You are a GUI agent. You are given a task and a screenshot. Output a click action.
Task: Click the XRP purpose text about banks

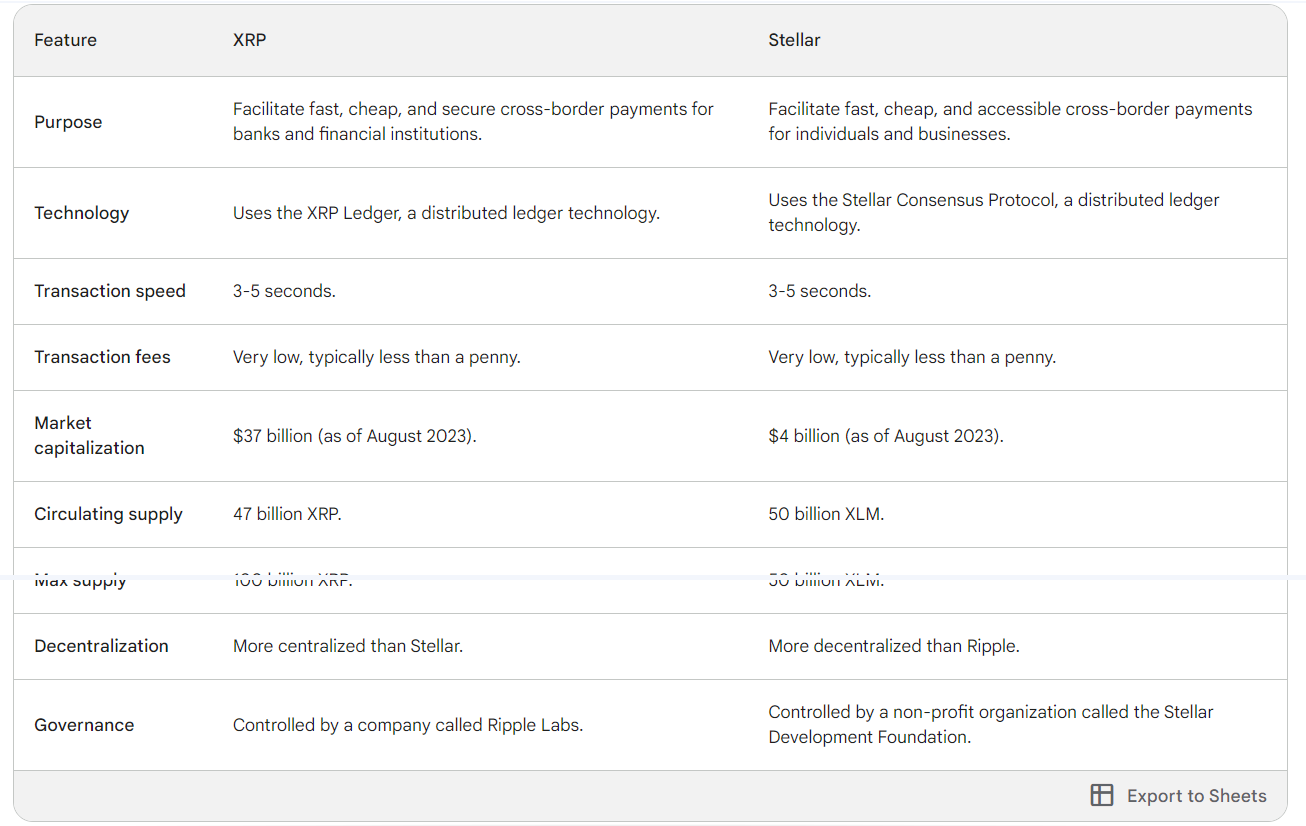473,122
